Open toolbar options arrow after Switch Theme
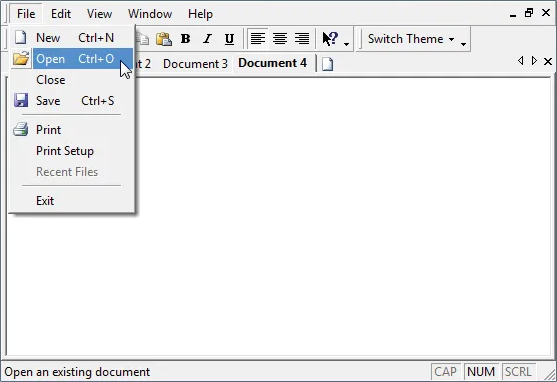The height and width of the screenshot is (382, 557). click(464, 44)
